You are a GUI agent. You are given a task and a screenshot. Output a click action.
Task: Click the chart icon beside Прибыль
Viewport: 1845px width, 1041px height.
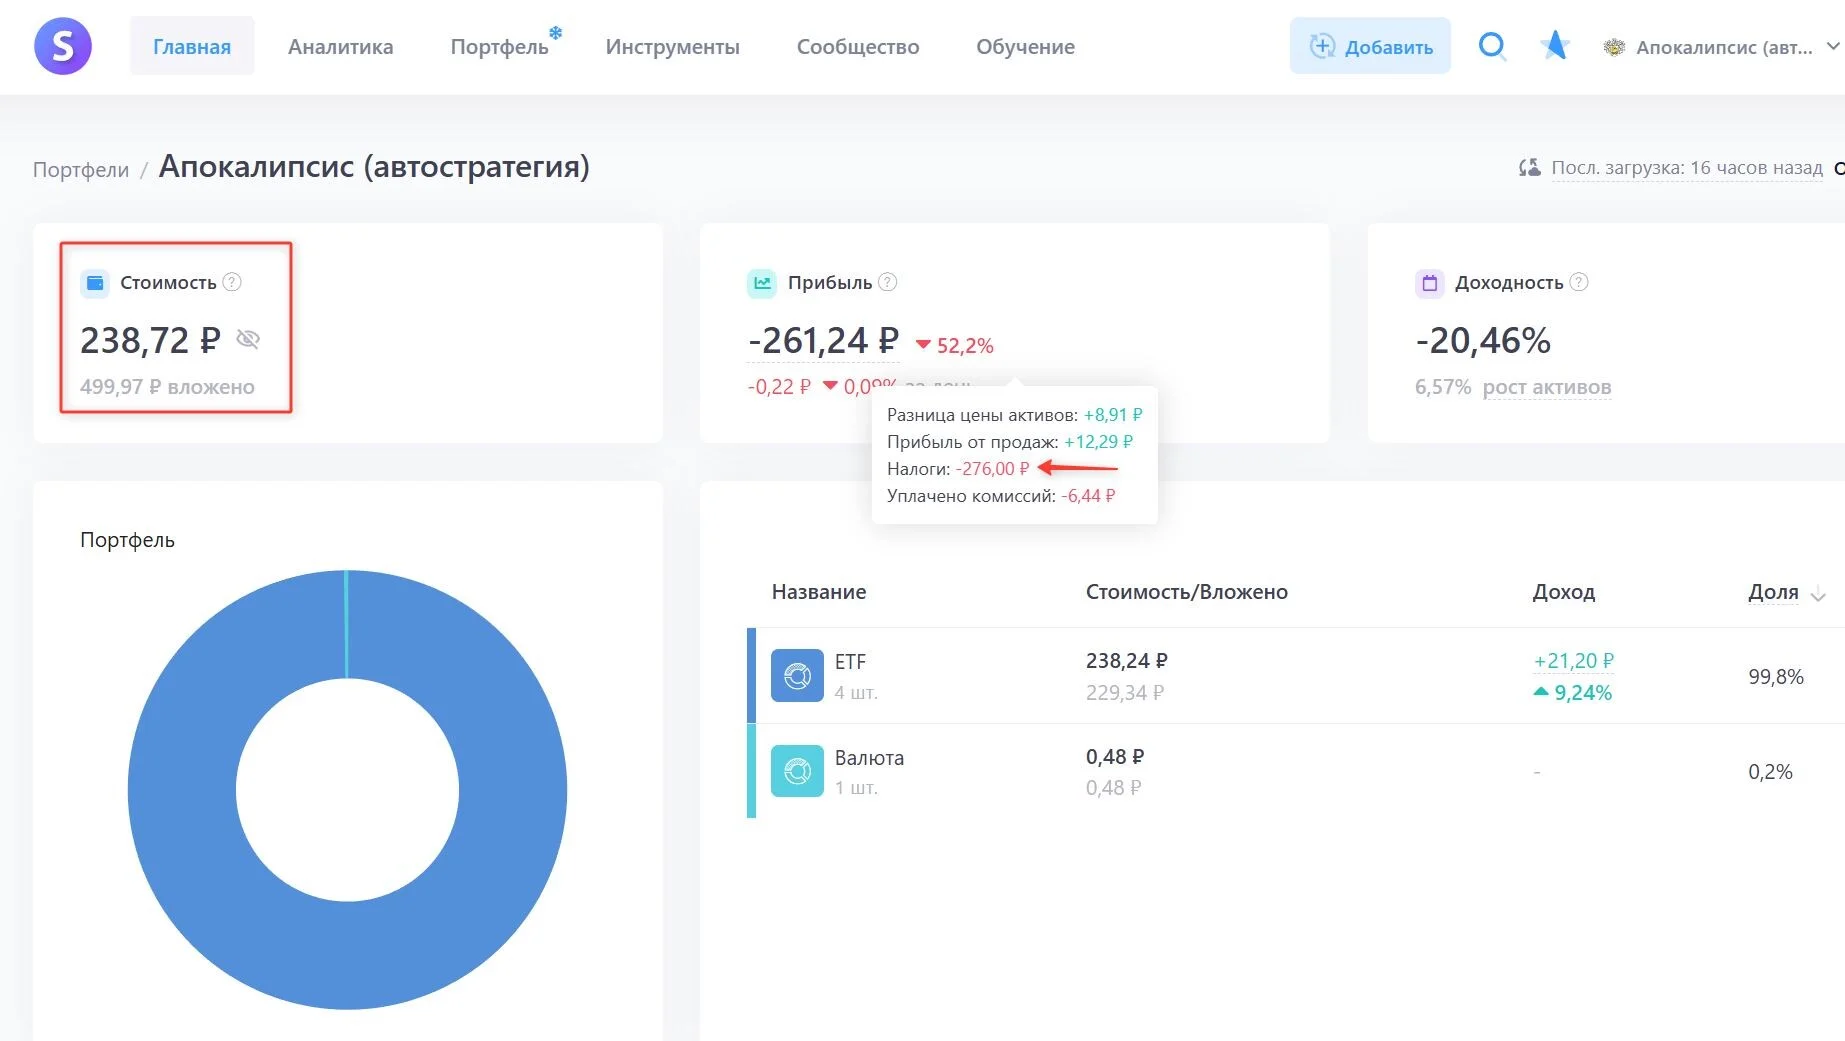[762, 283]
